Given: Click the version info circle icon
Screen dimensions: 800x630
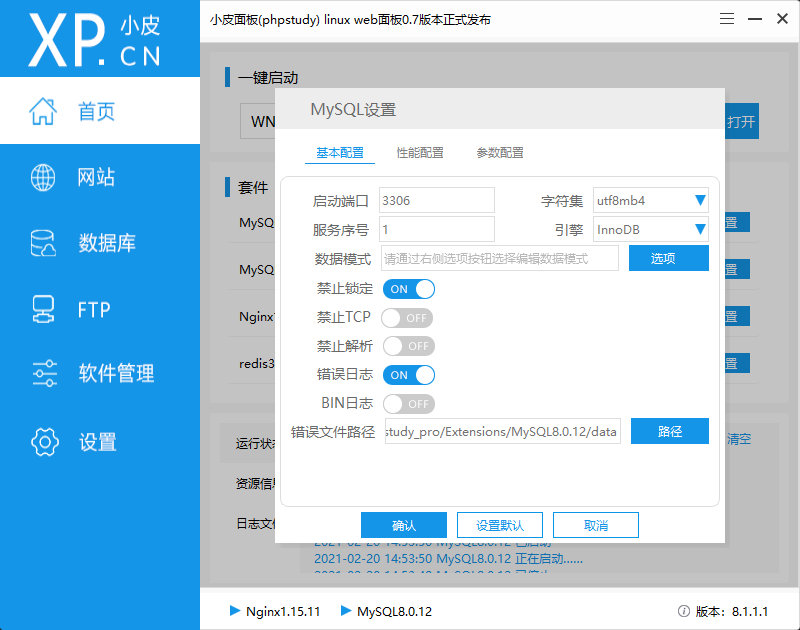Looking at the screenshot, I should click(x=684, y=611).
